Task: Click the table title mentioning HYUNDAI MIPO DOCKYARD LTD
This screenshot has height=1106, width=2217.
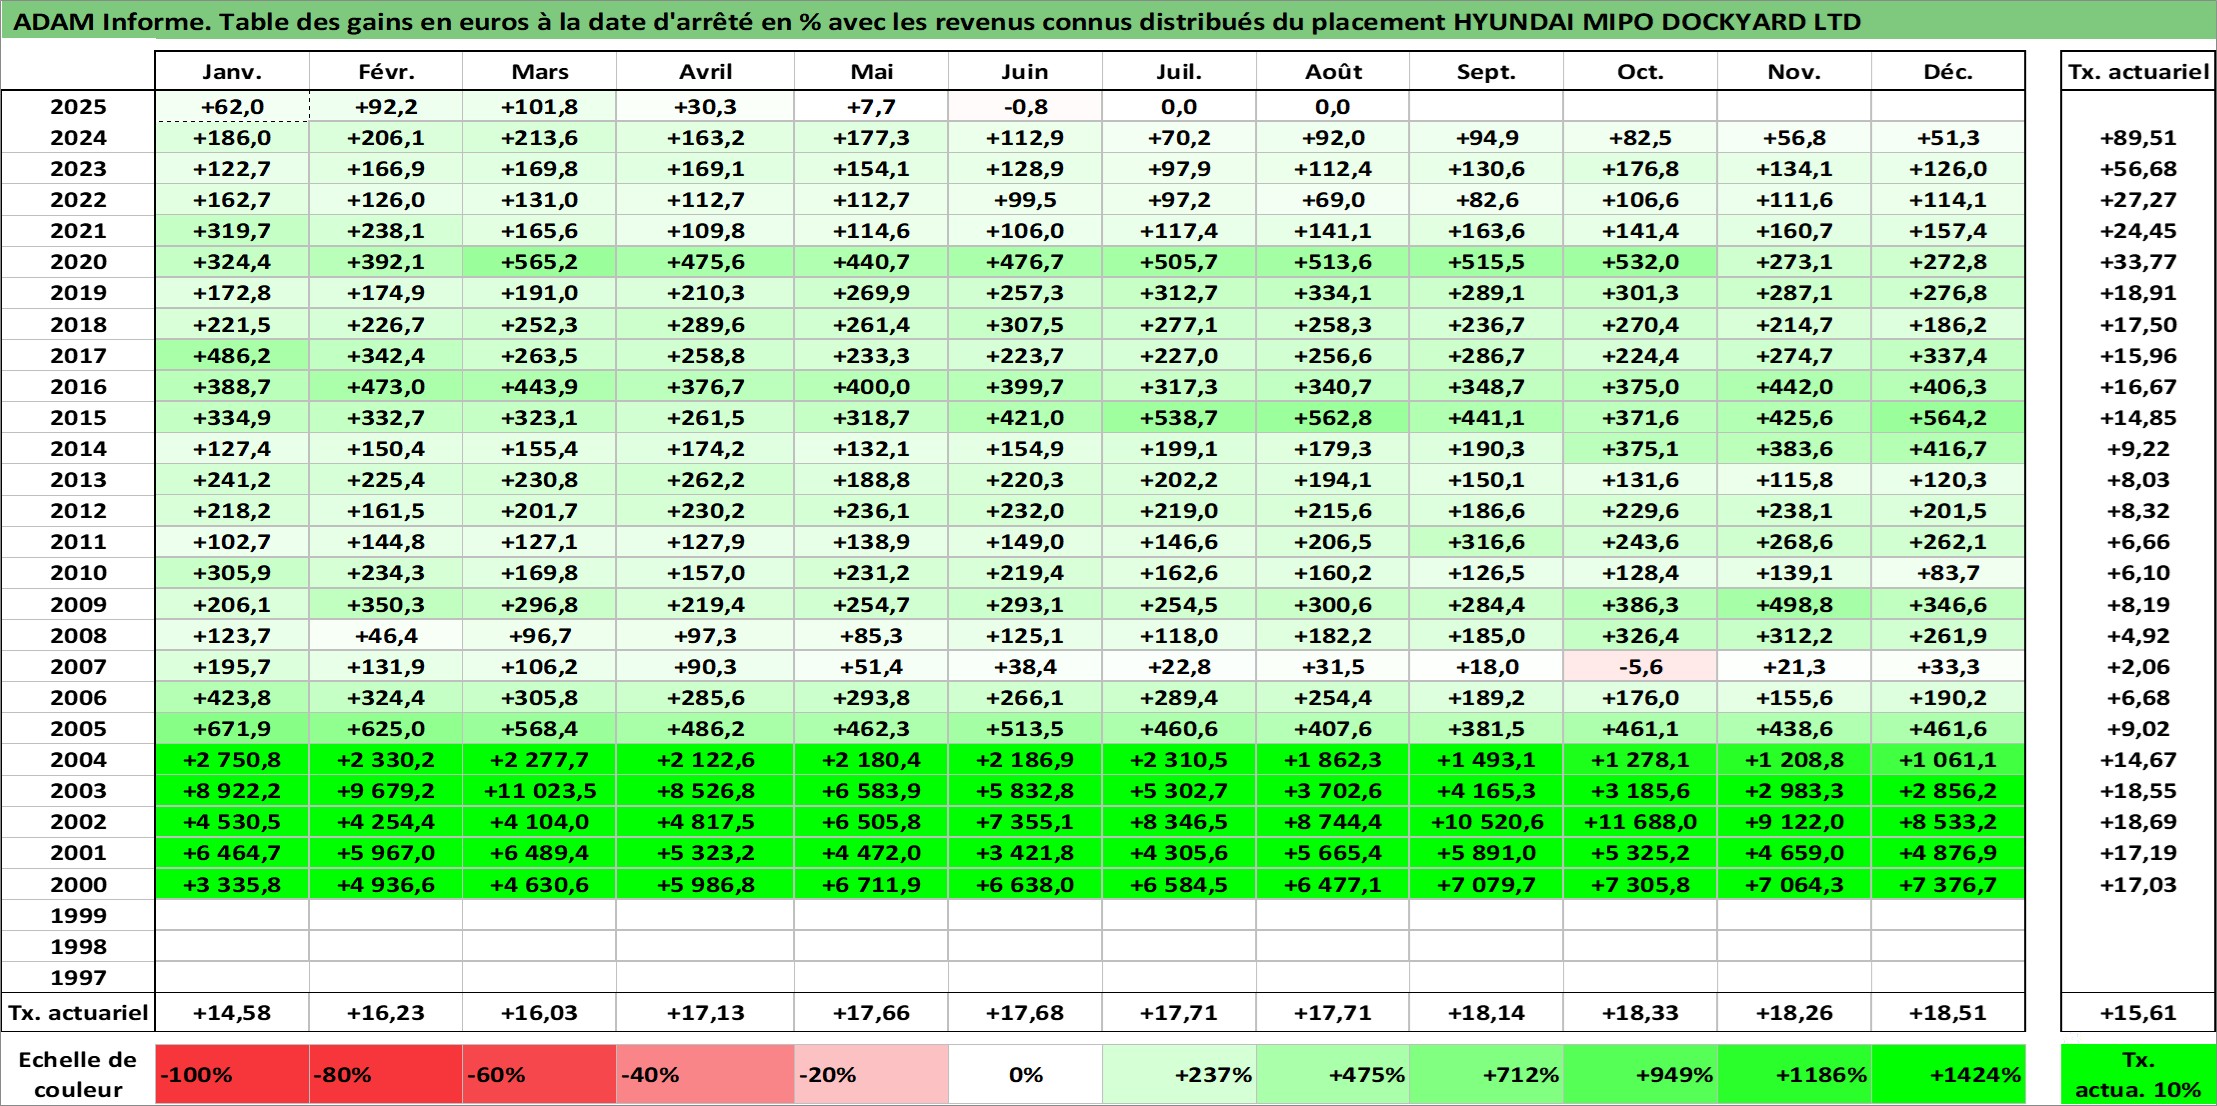Action: [x=937, y=21]
